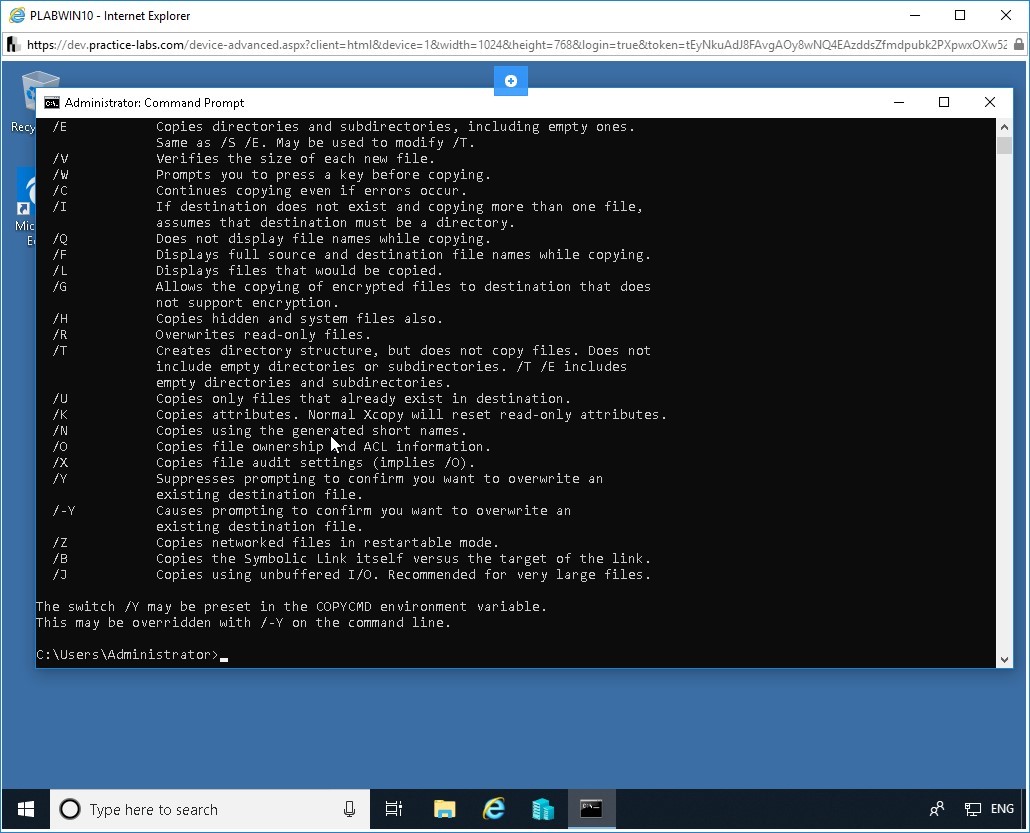Click 'Copies hidden and system files also.'

(x=300, y=319)
